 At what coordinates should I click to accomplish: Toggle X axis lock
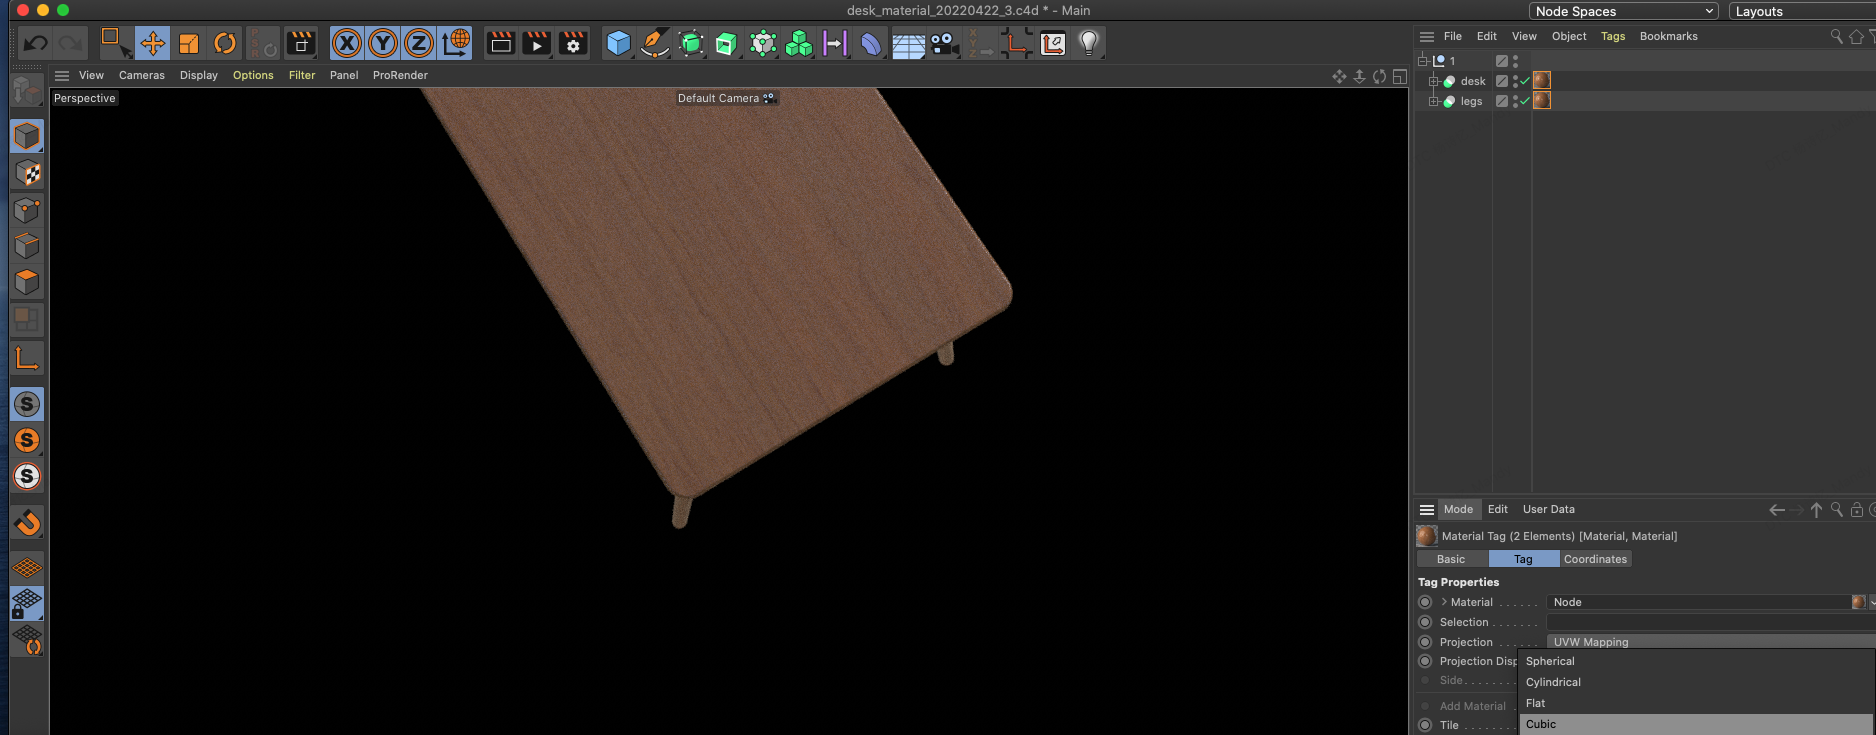tap(347, 43)
